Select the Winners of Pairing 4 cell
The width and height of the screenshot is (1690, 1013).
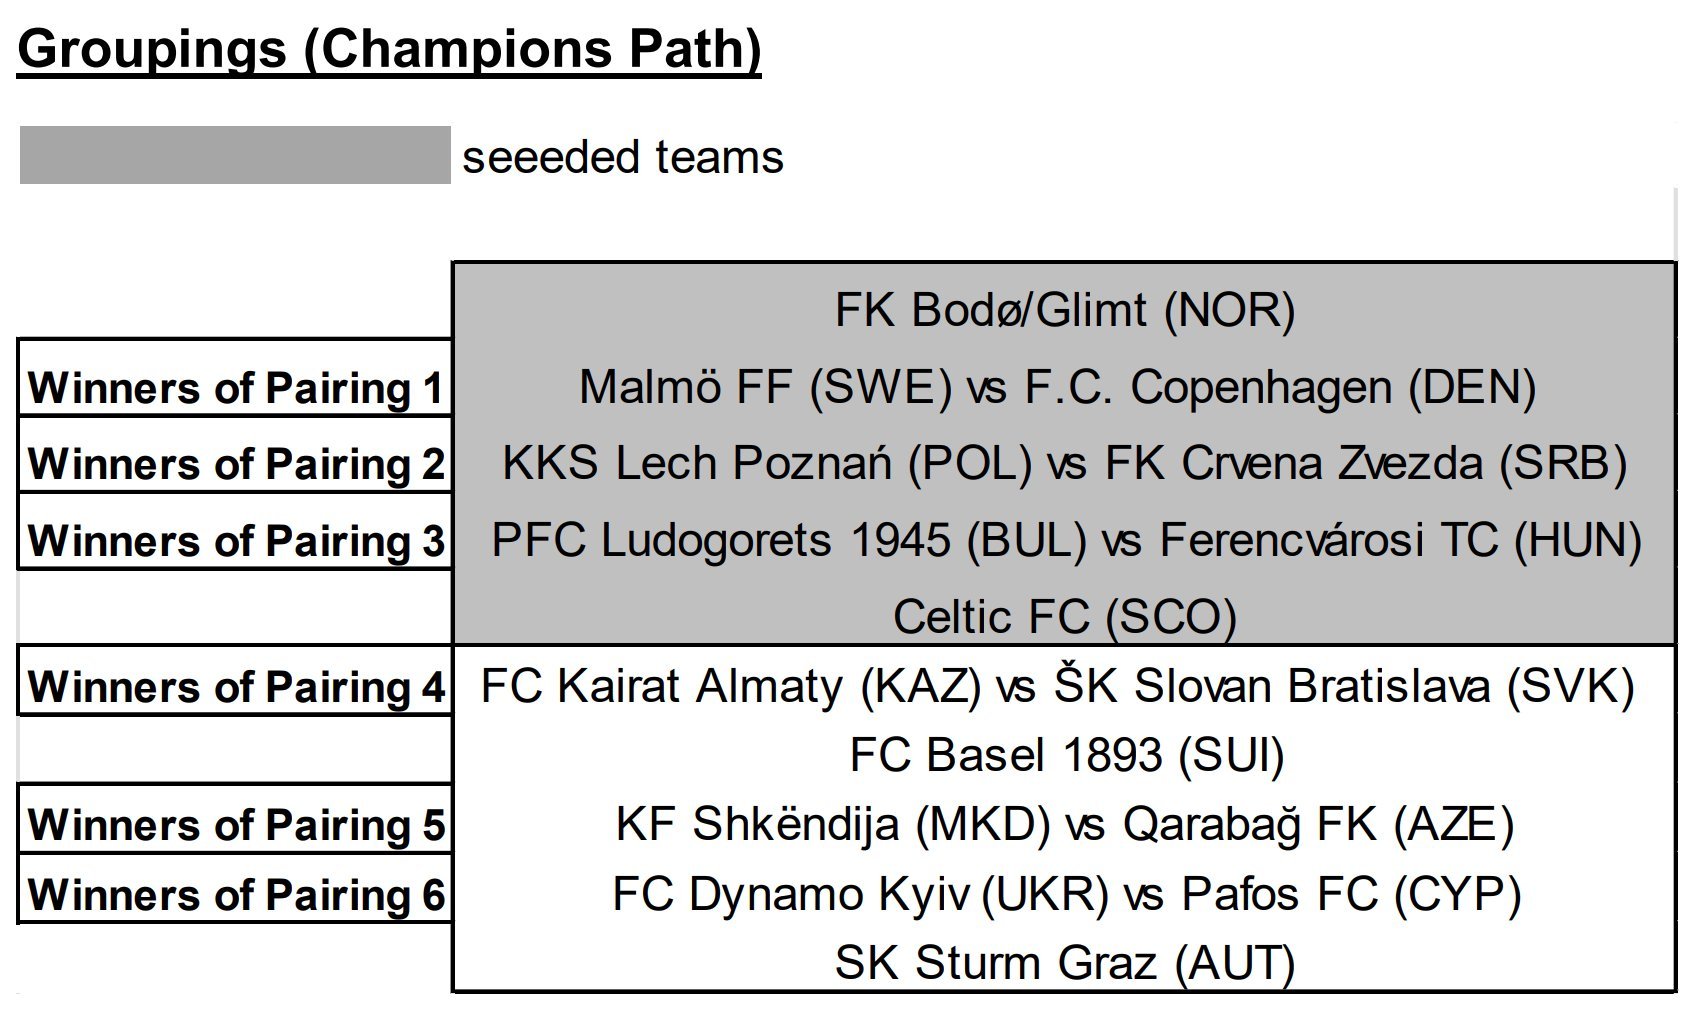[236, 687]
